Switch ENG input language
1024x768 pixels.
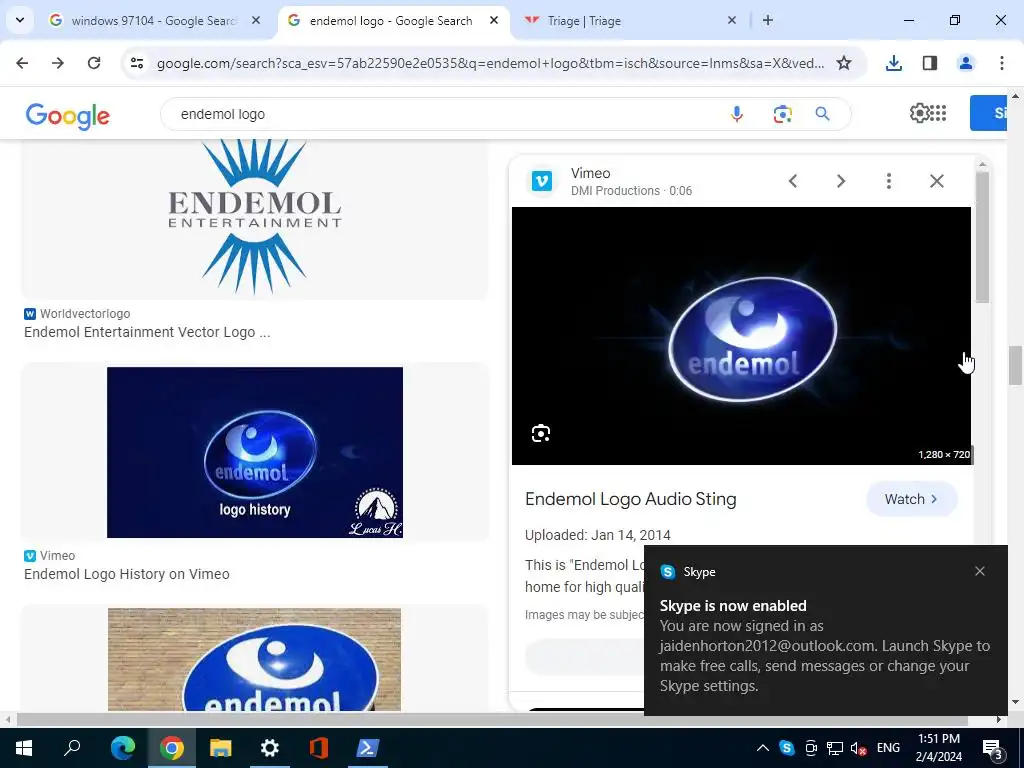(x=888, y=748)
